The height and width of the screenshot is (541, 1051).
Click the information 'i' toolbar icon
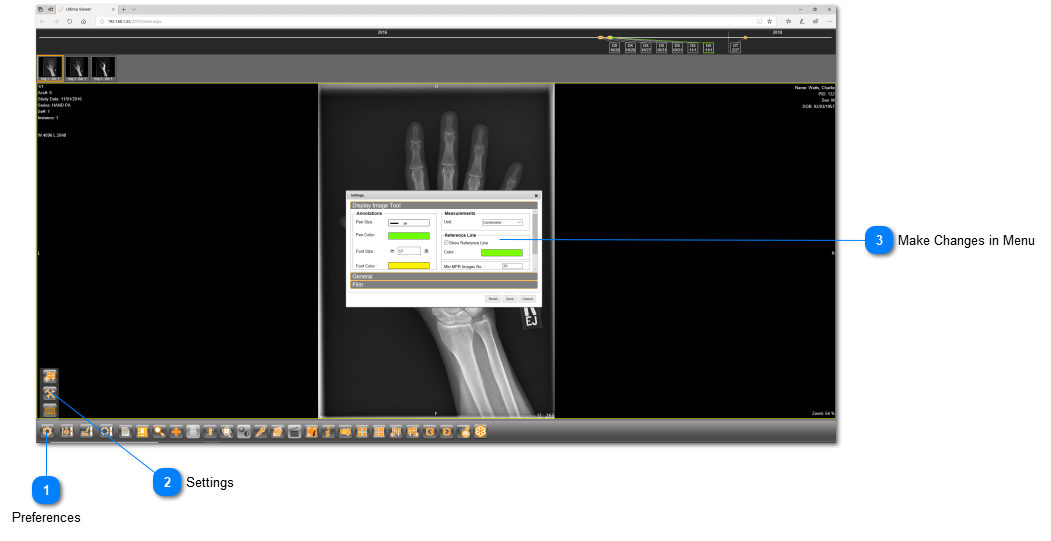coord(327,432)
